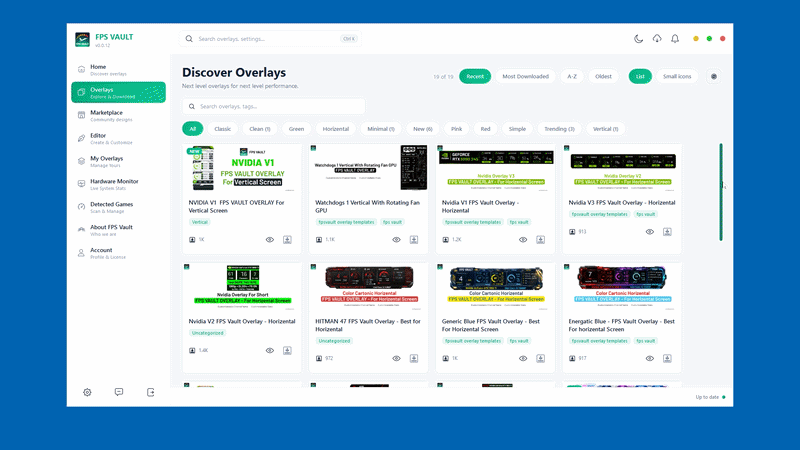Switch to List view
Screen dimensions: 800x450
click(640, 77)
